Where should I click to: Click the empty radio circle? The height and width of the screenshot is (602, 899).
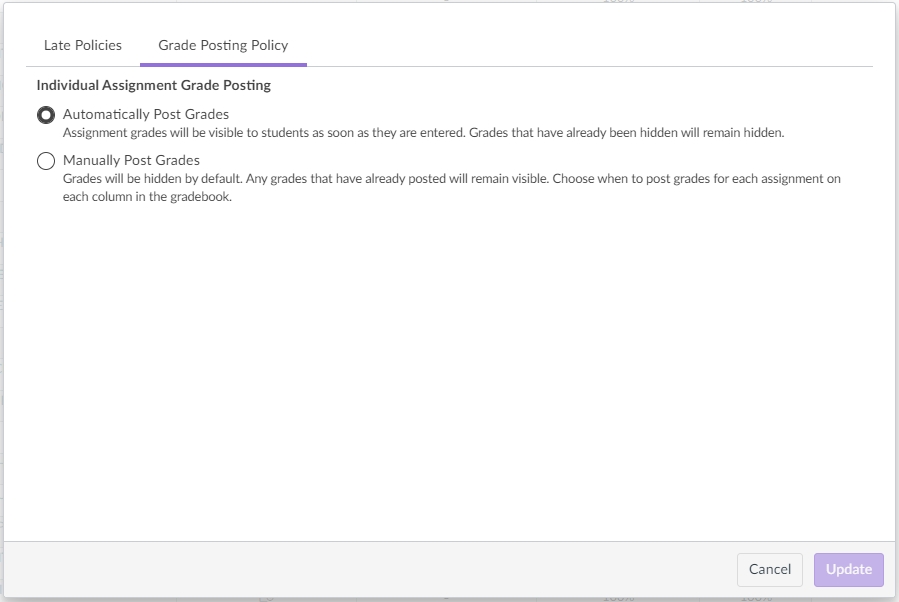(46, 161)
